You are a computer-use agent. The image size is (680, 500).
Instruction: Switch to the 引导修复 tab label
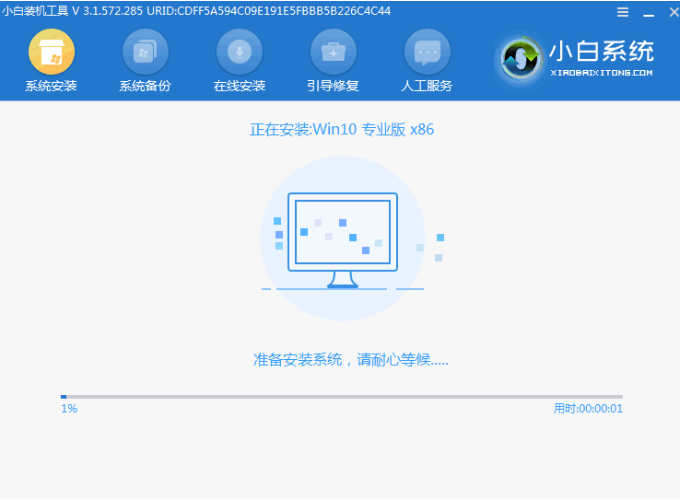point(333,86)
